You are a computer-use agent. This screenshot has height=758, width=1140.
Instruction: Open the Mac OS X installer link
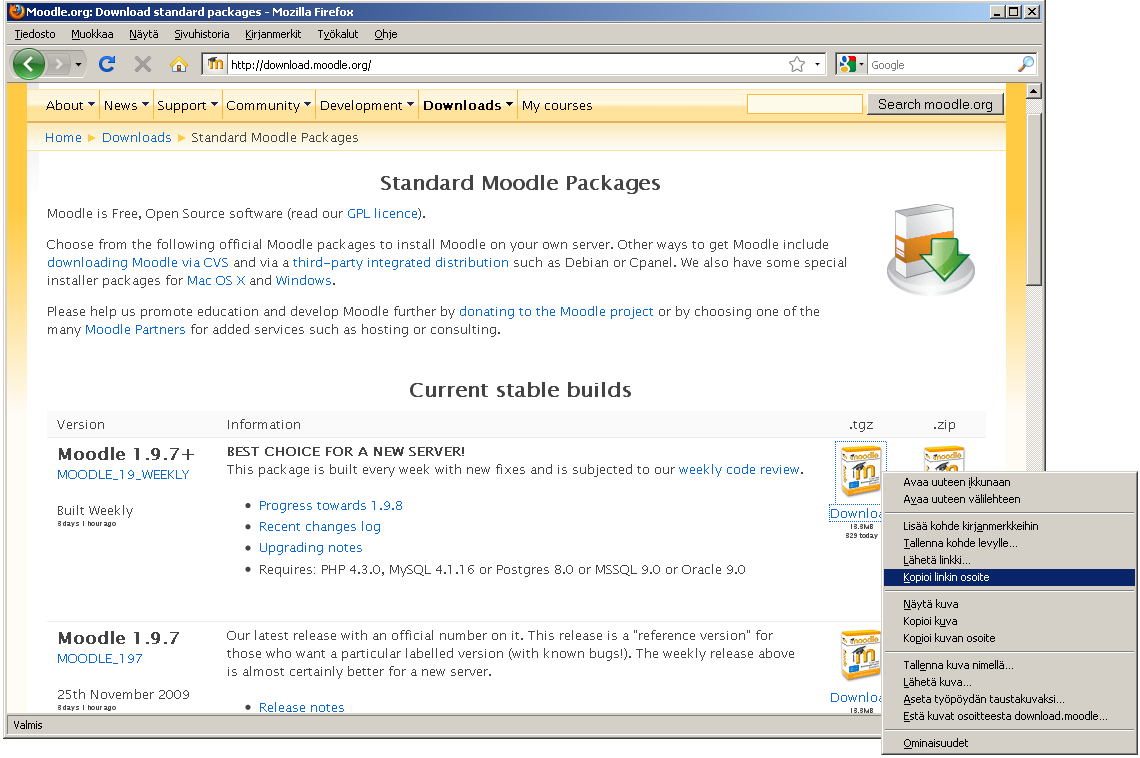tap(216, 281)
